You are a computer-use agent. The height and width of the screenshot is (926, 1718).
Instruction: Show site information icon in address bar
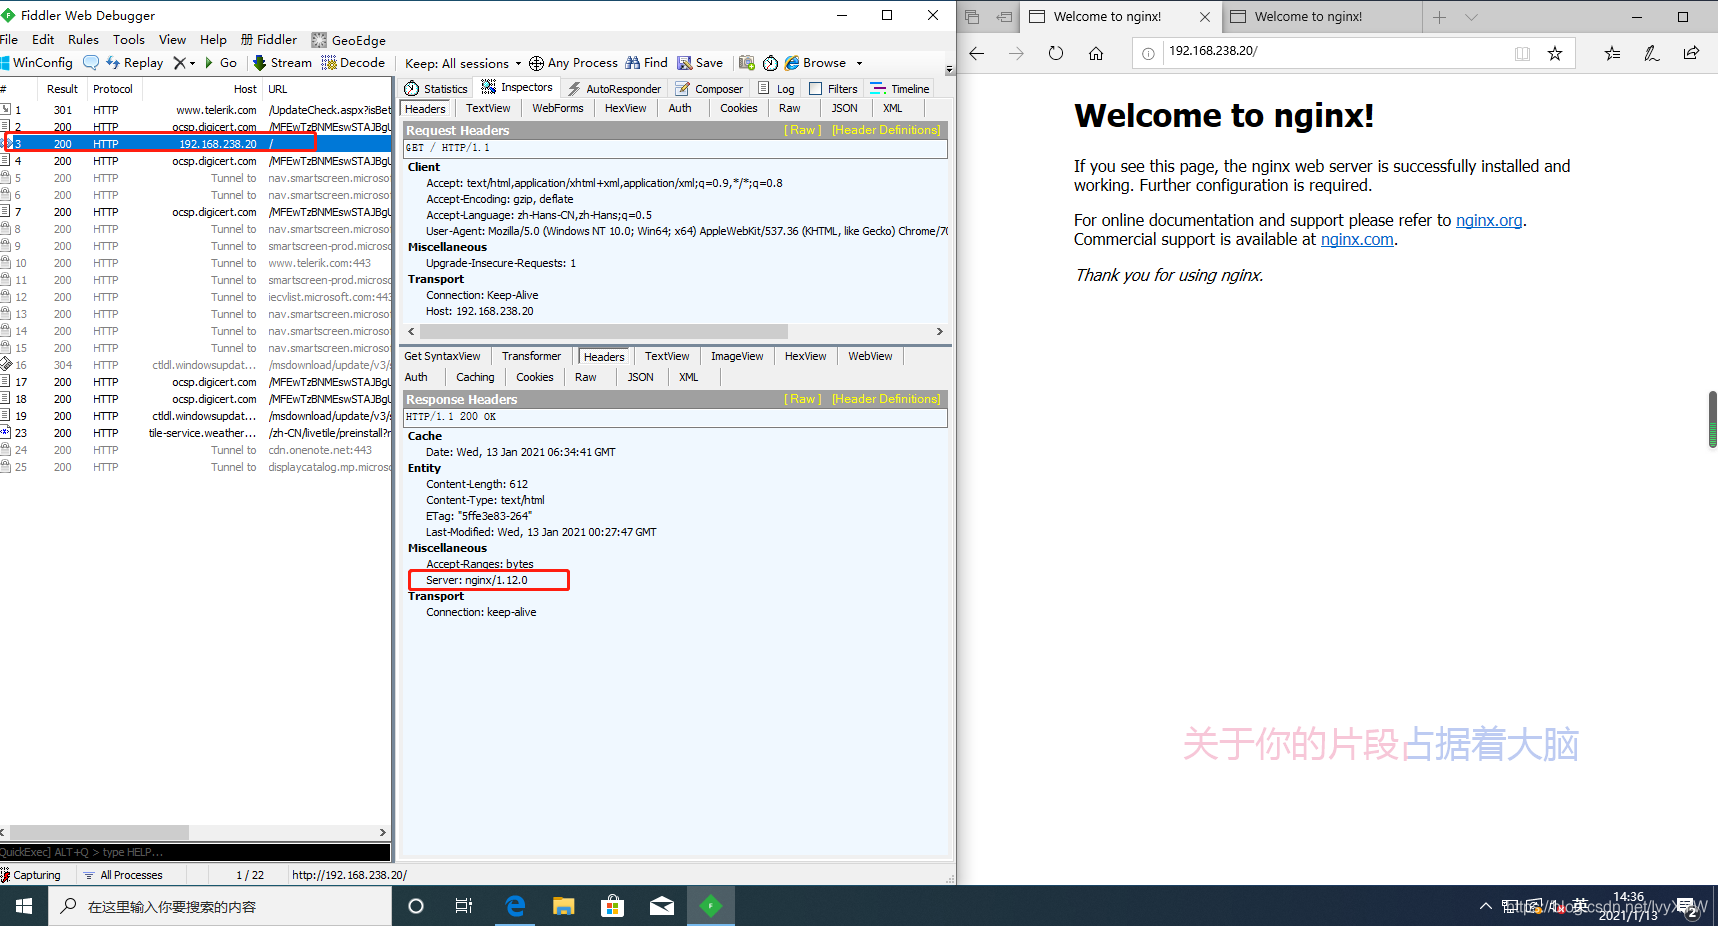tap(1148, 53)
